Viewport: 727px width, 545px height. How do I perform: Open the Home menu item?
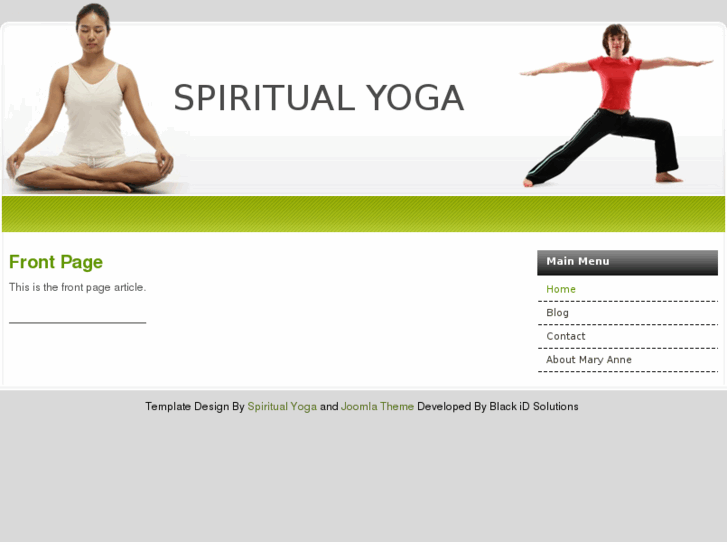(x=561, y=289)
